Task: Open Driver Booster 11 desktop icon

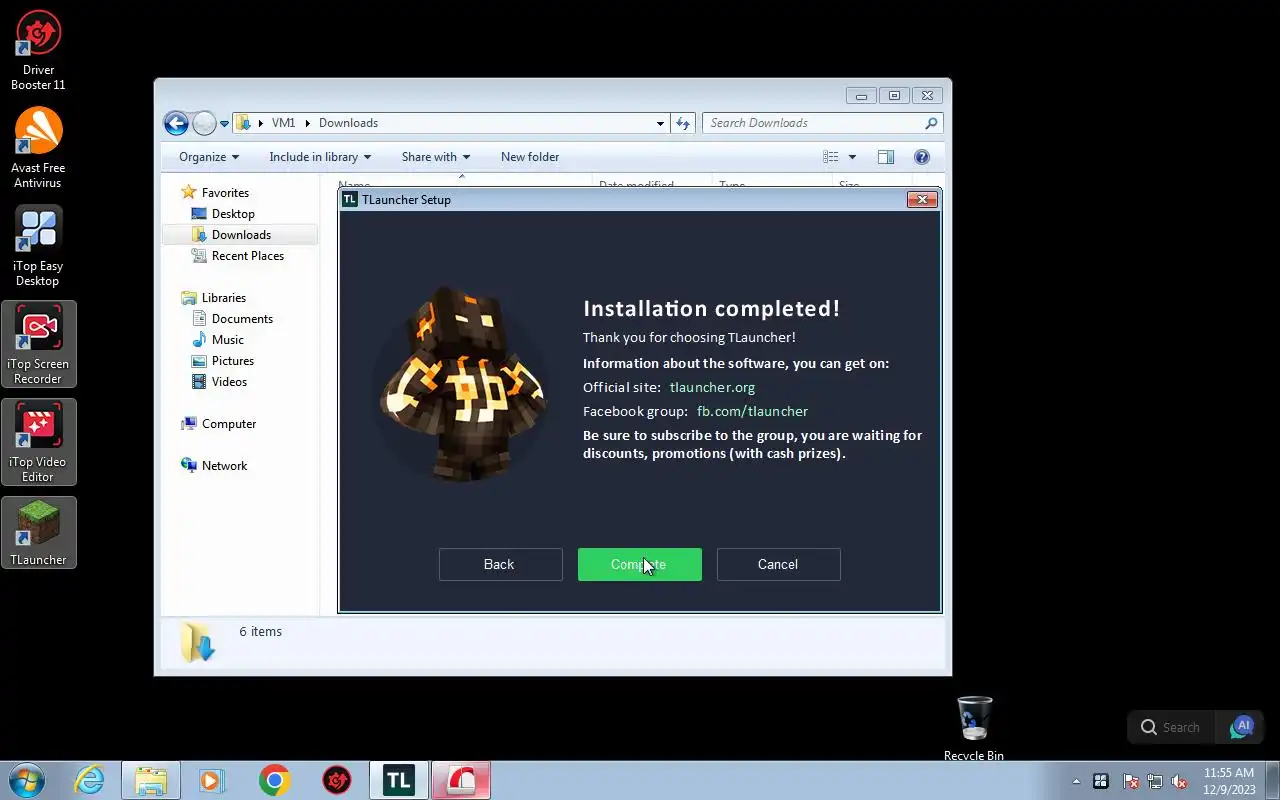Action: (38, 50)
